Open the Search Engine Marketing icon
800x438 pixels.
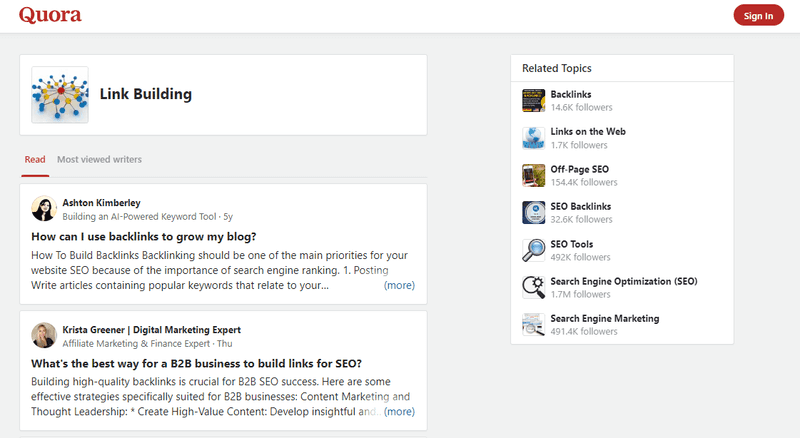point(533,325)
